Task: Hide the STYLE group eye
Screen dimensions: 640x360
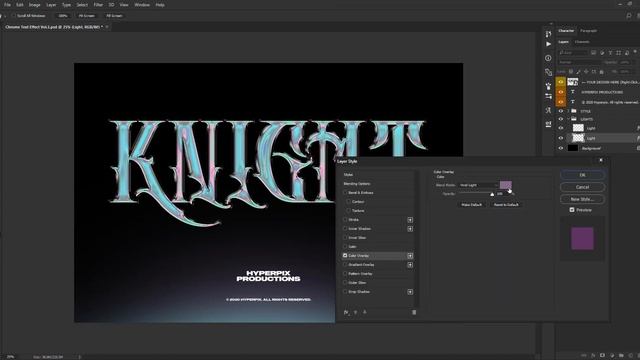Action: [x=560, y=111]
